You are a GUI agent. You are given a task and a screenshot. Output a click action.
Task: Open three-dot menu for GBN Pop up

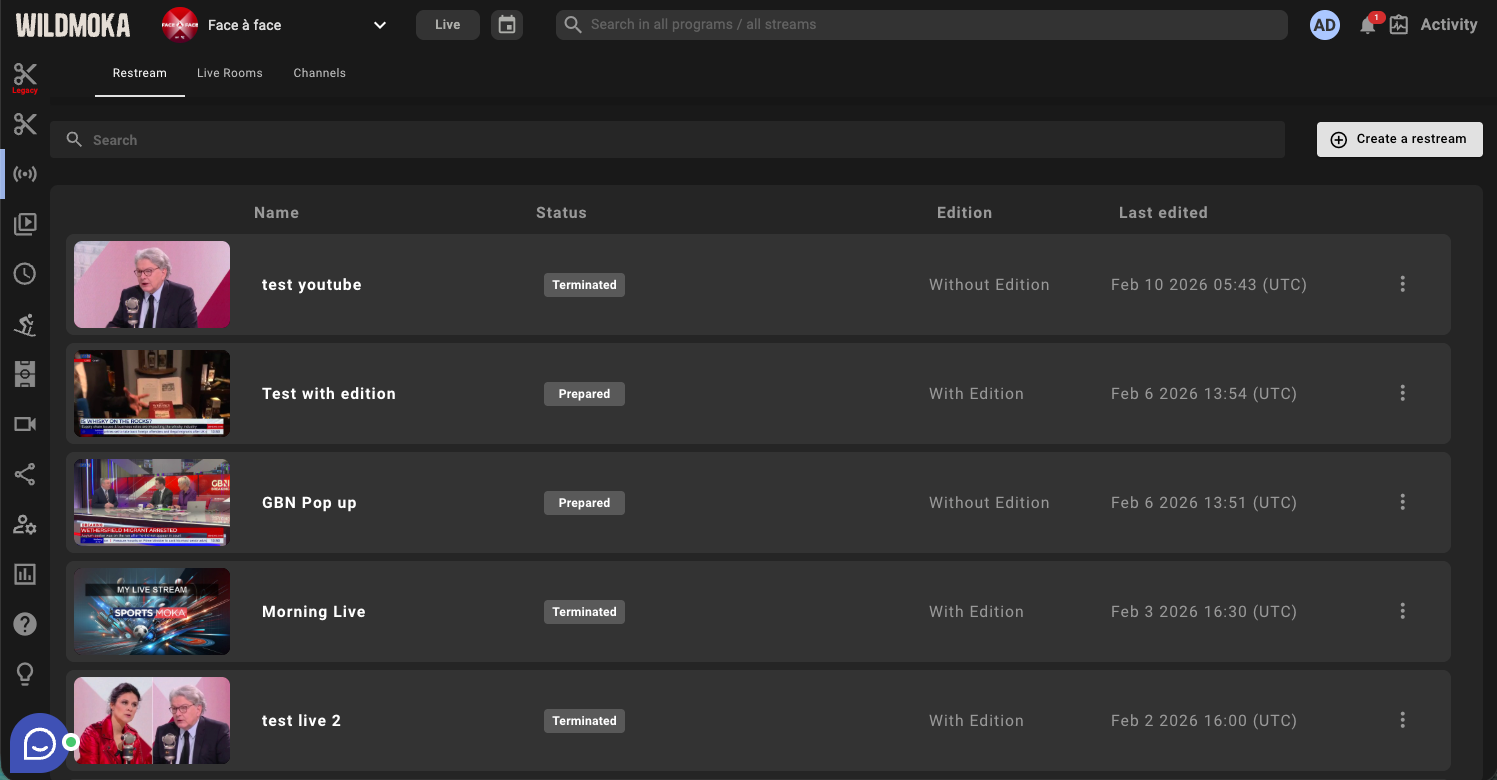(x=1402, y=502)
